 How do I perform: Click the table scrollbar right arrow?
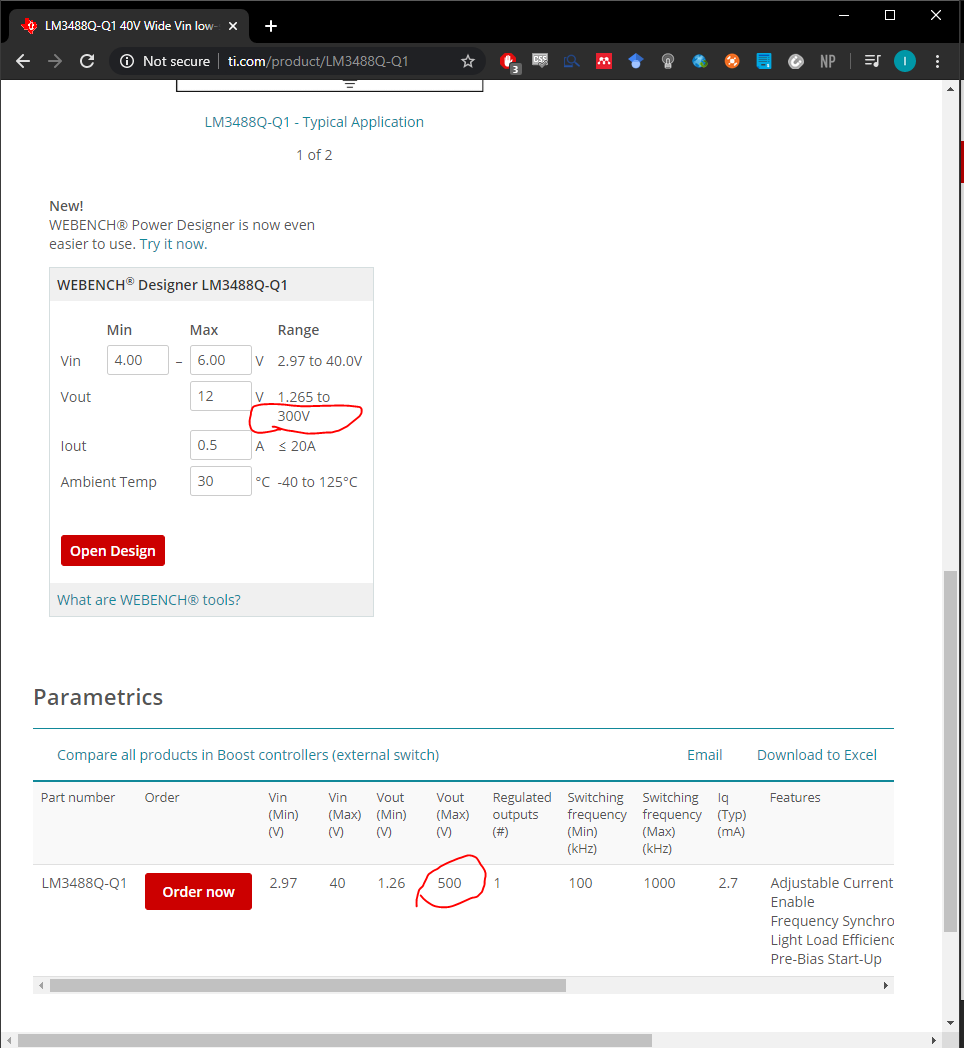[886, 986]
